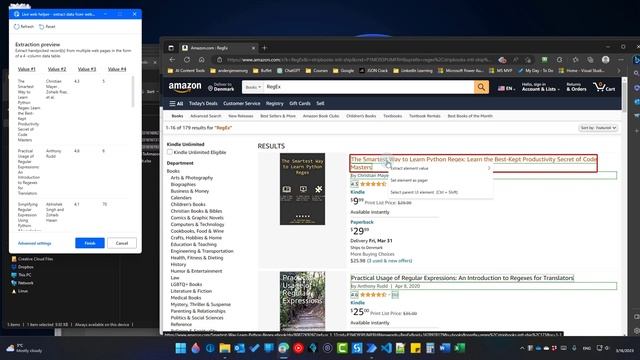
Task: Open Excel from the taskbar
Action: pos(460,348)
